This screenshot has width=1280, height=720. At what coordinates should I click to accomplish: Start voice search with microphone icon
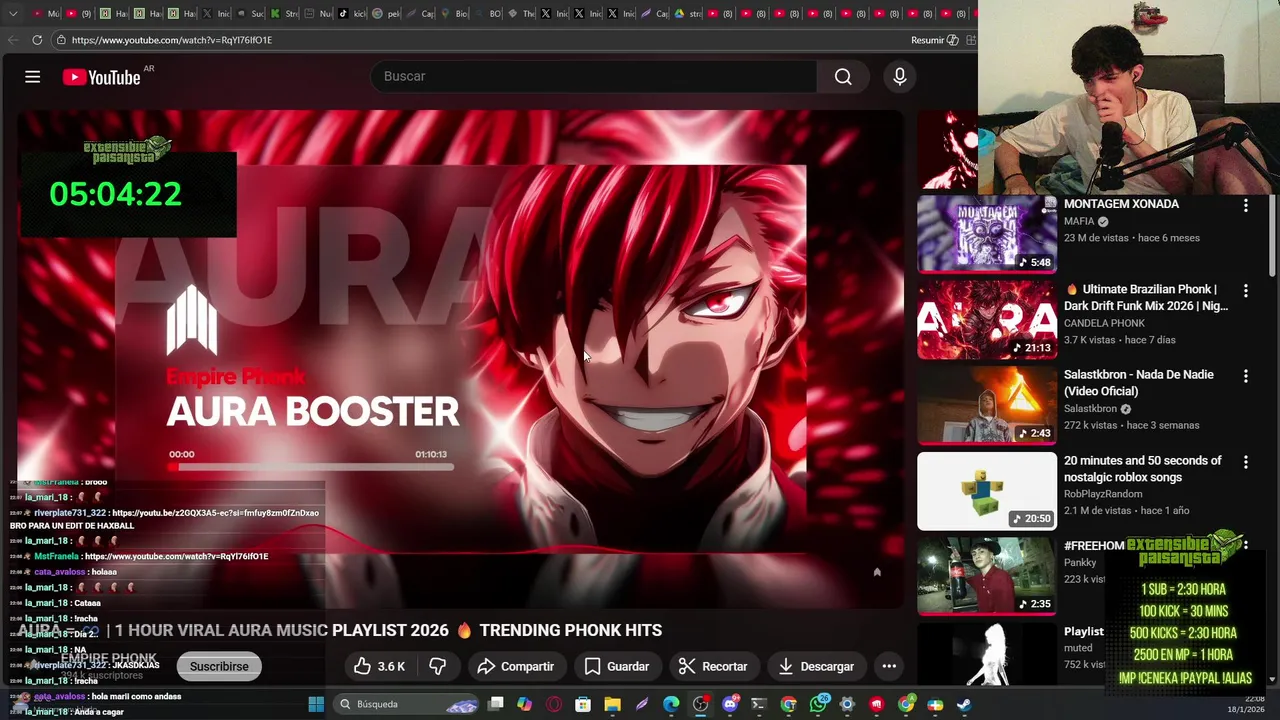click(900, 77)
